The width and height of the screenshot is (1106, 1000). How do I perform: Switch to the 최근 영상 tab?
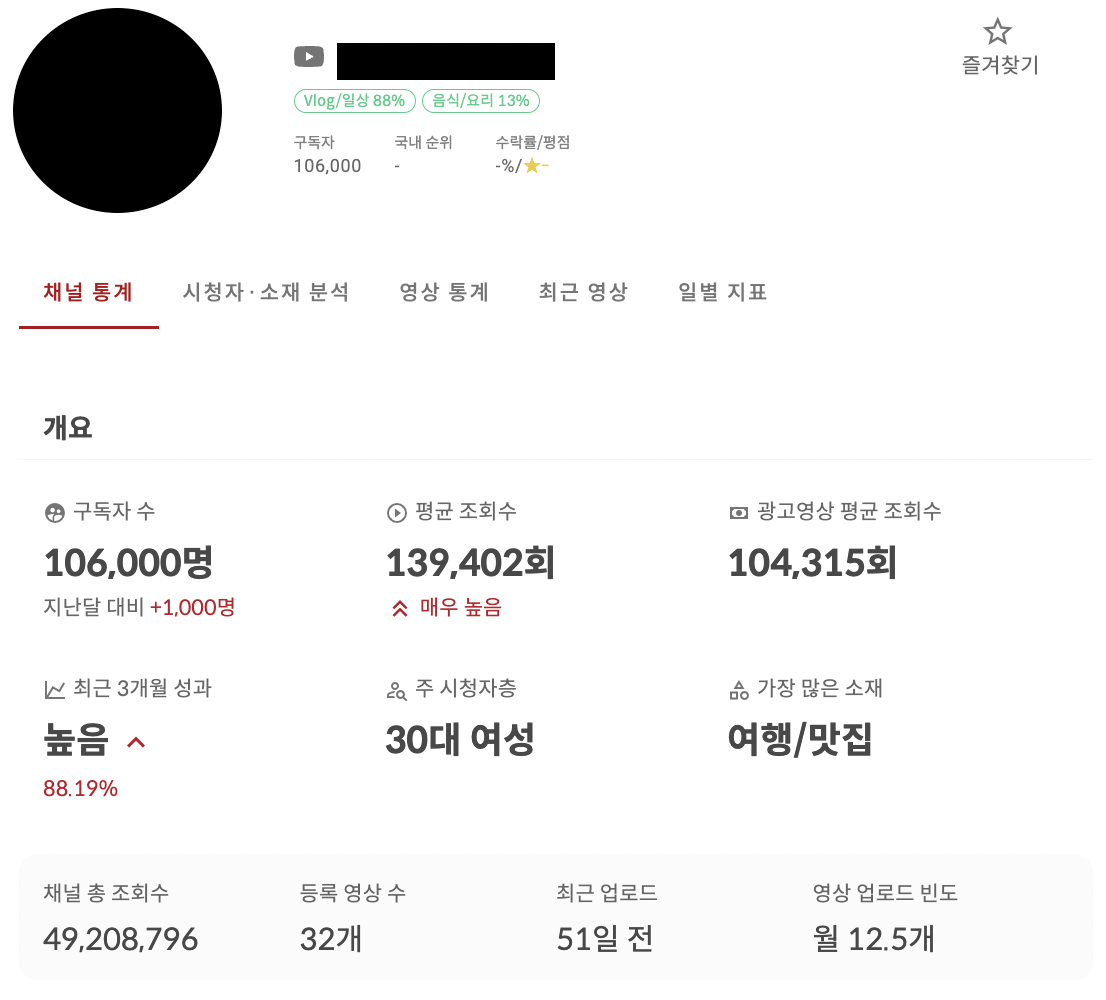pyautogui.click(x=583, y=292)
